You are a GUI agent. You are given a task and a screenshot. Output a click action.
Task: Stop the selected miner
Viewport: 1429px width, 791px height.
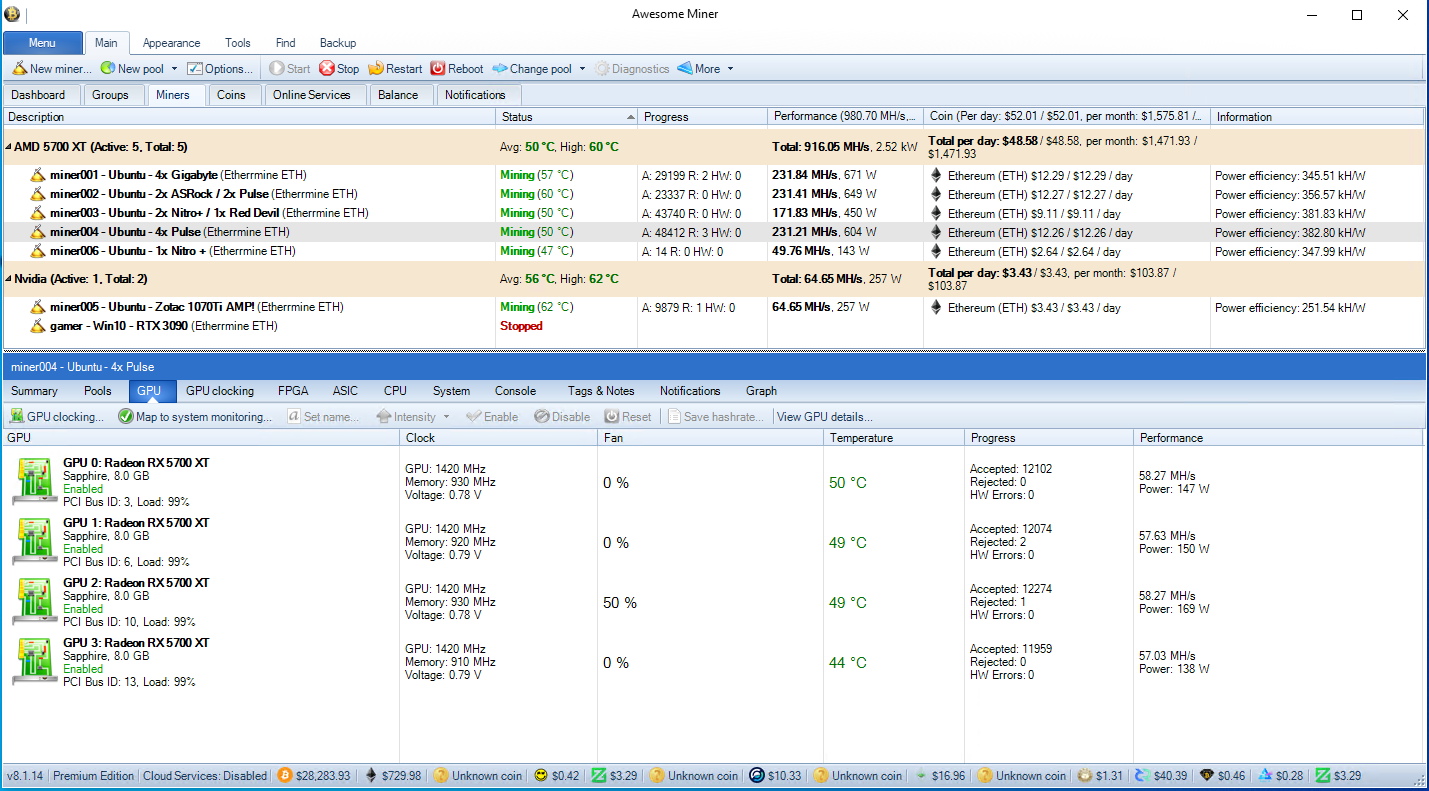point(339,69)
